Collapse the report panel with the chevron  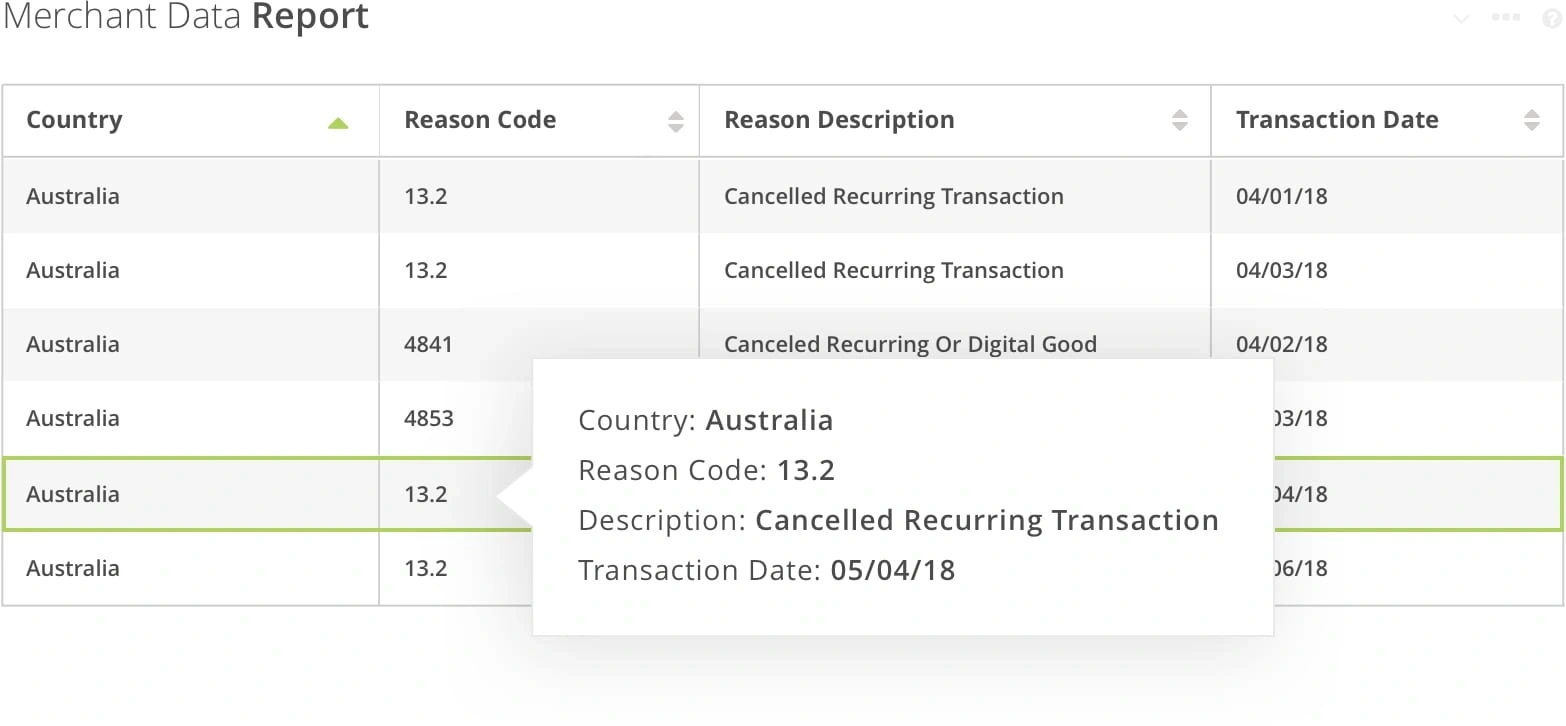tap(1461, 18)
